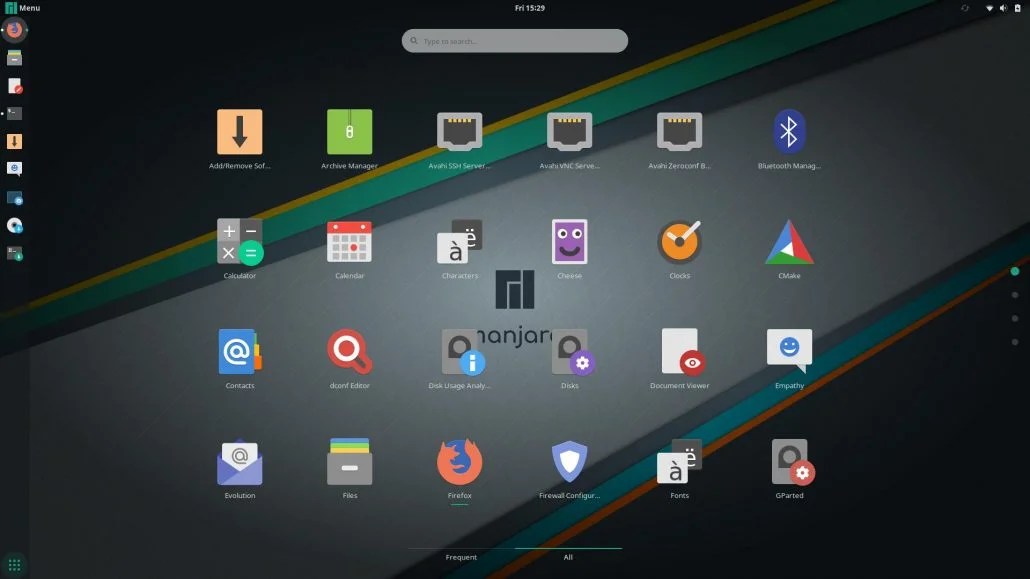Launch Empathy chat client from the grid
This screenshot has width=1030, height=579.
click(x=789, y=358)
